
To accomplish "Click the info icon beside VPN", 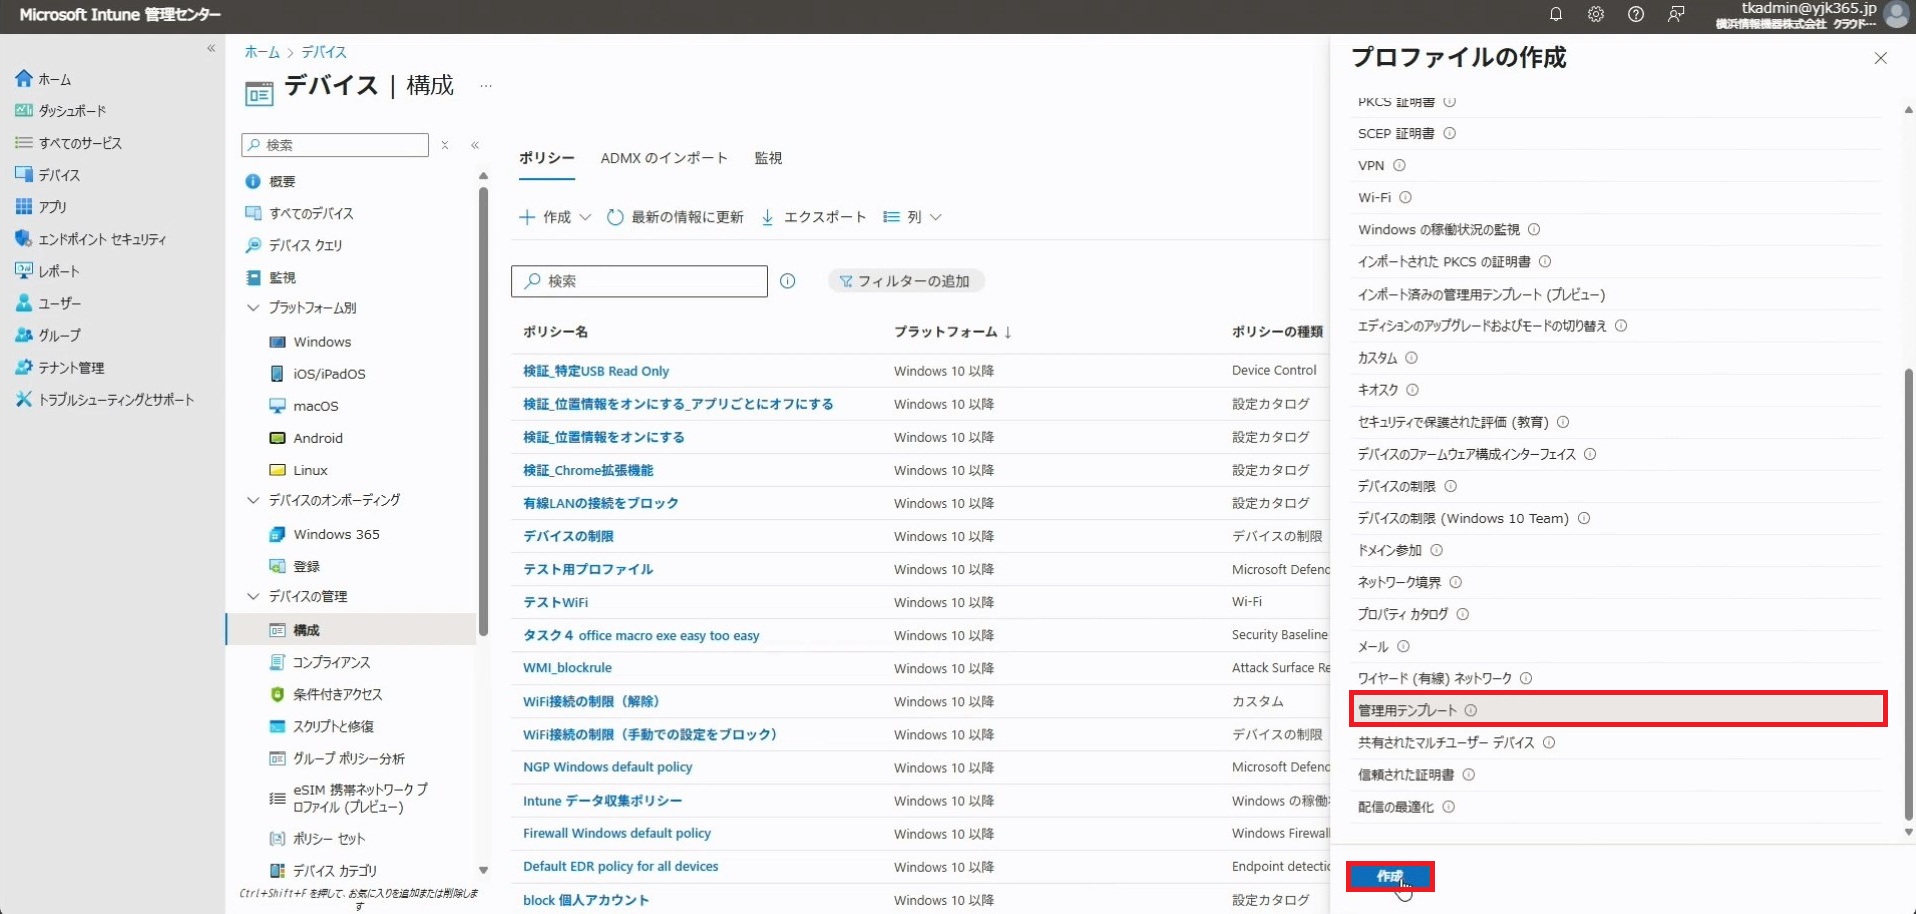I will [1399, 166].
